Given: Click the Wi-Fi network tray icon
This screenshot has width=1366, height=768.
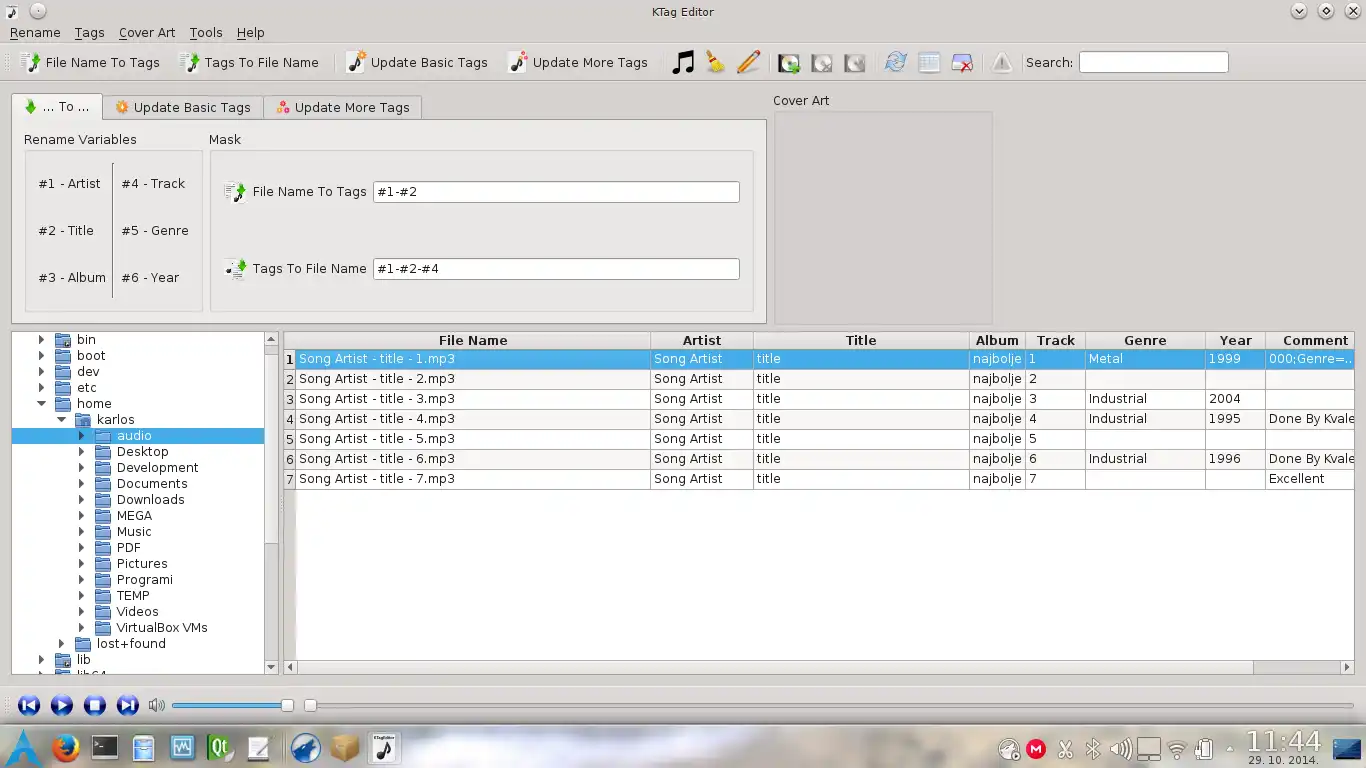Looking at the screenshot, I should click(1177, 748).
